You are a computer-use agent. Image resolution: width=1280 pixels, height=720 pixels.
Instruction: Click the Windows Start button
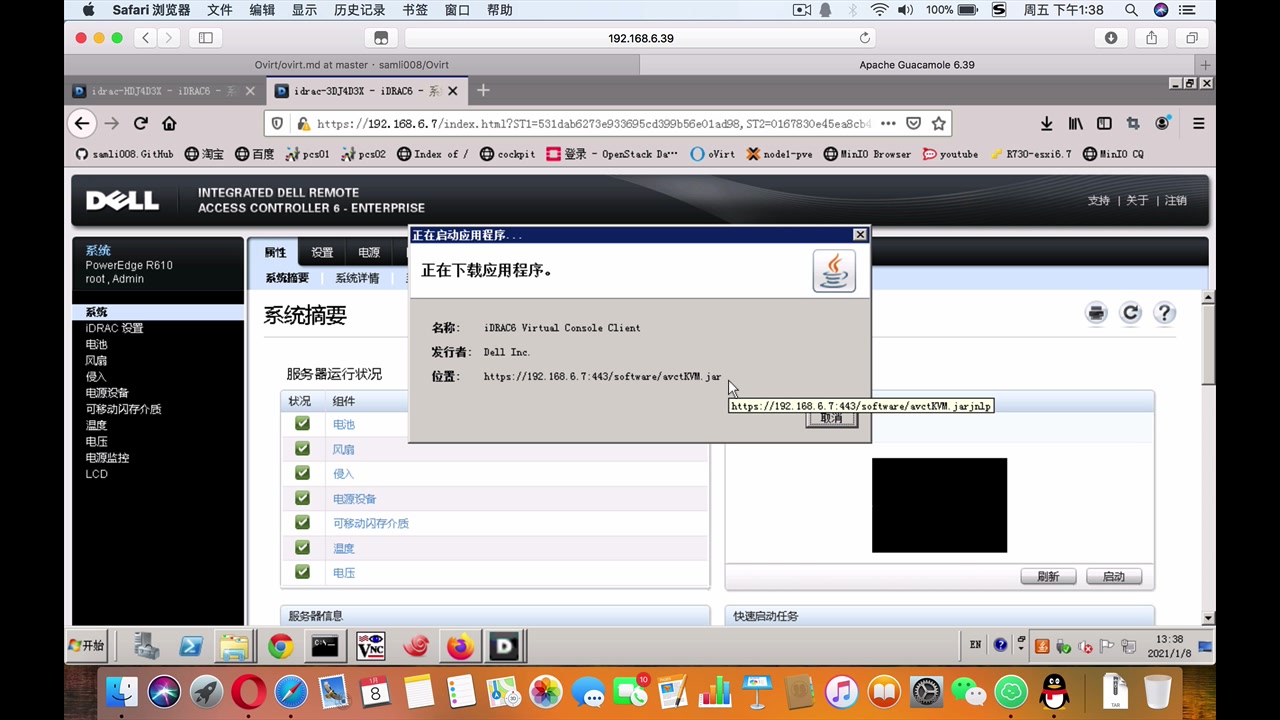click(86, 645)
